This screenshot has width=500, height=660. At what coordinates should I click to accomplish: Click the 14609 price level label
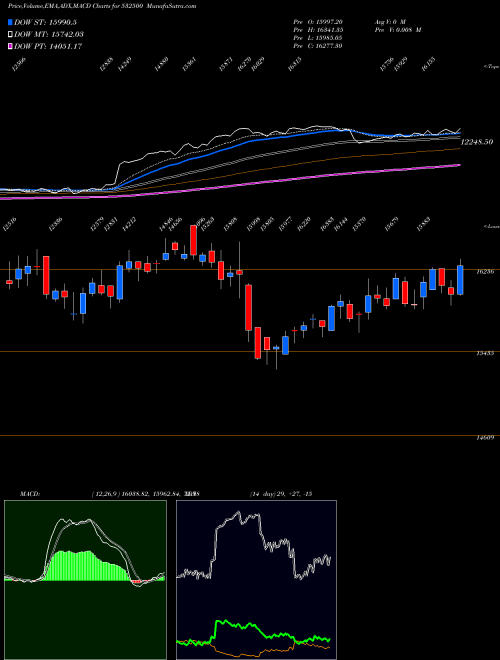click(485, 438)
